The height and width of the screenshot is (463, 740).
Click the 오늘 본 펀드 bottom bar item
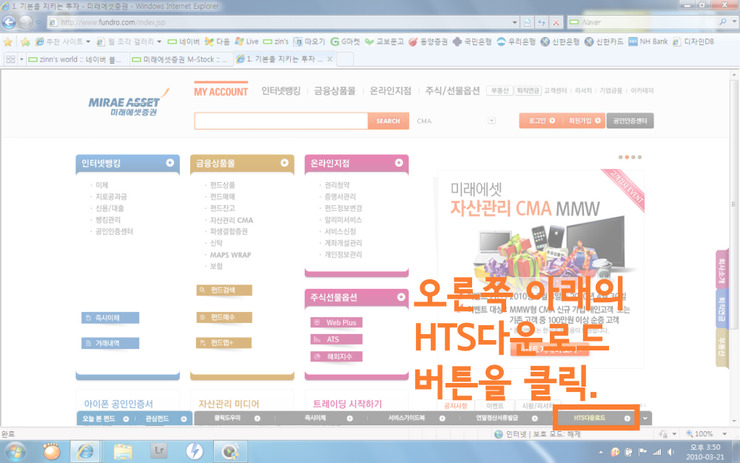pos(105,419)
